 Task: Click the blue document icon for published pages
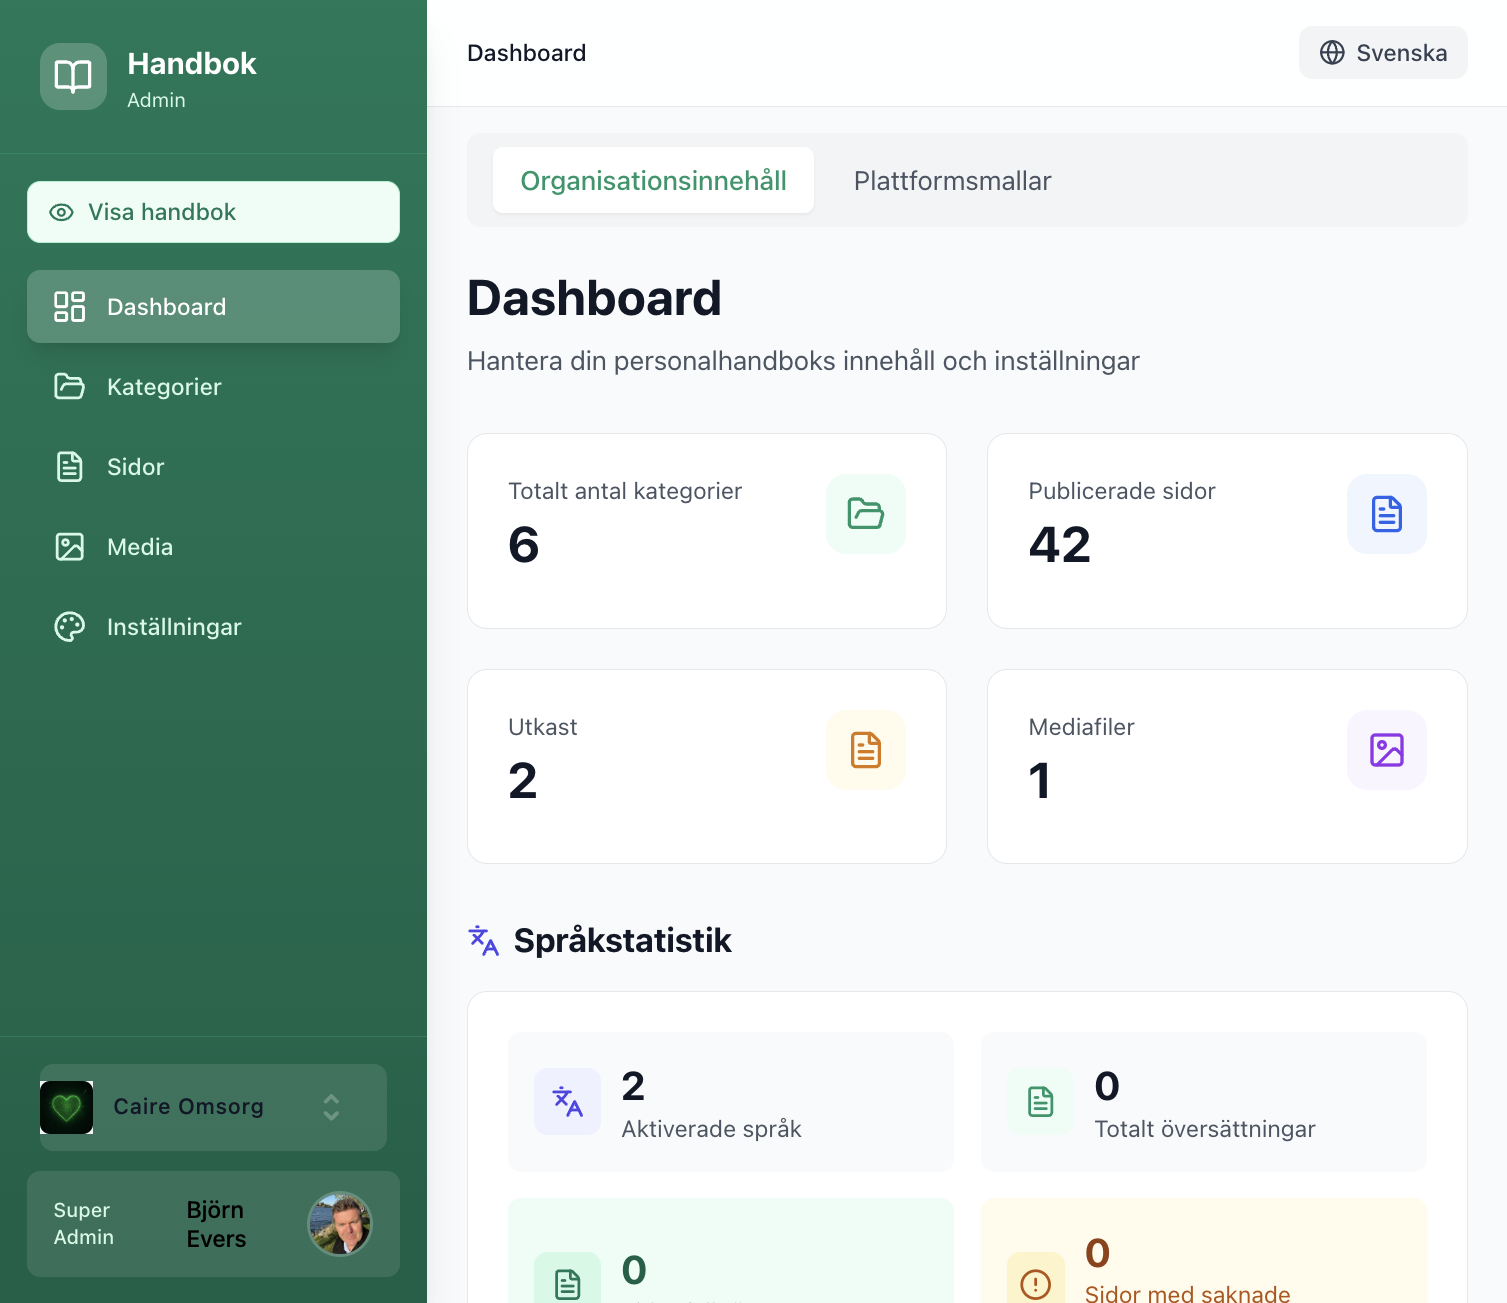click(x=1386, y=514)
